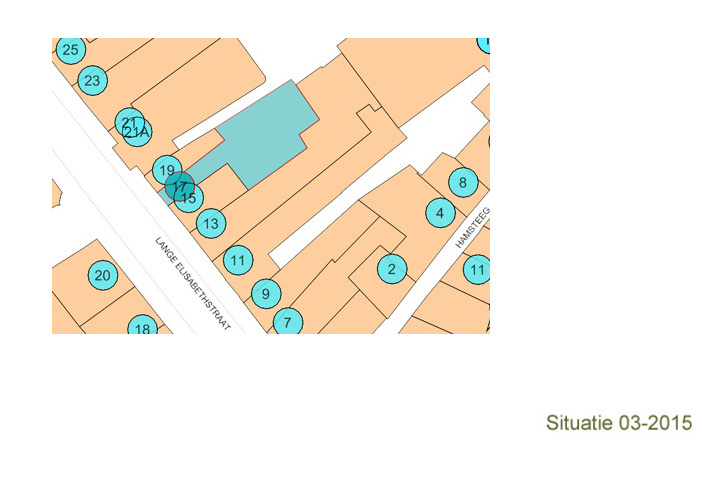Select the number 23 map marker
710x478 pixels.
click(93, 80)
